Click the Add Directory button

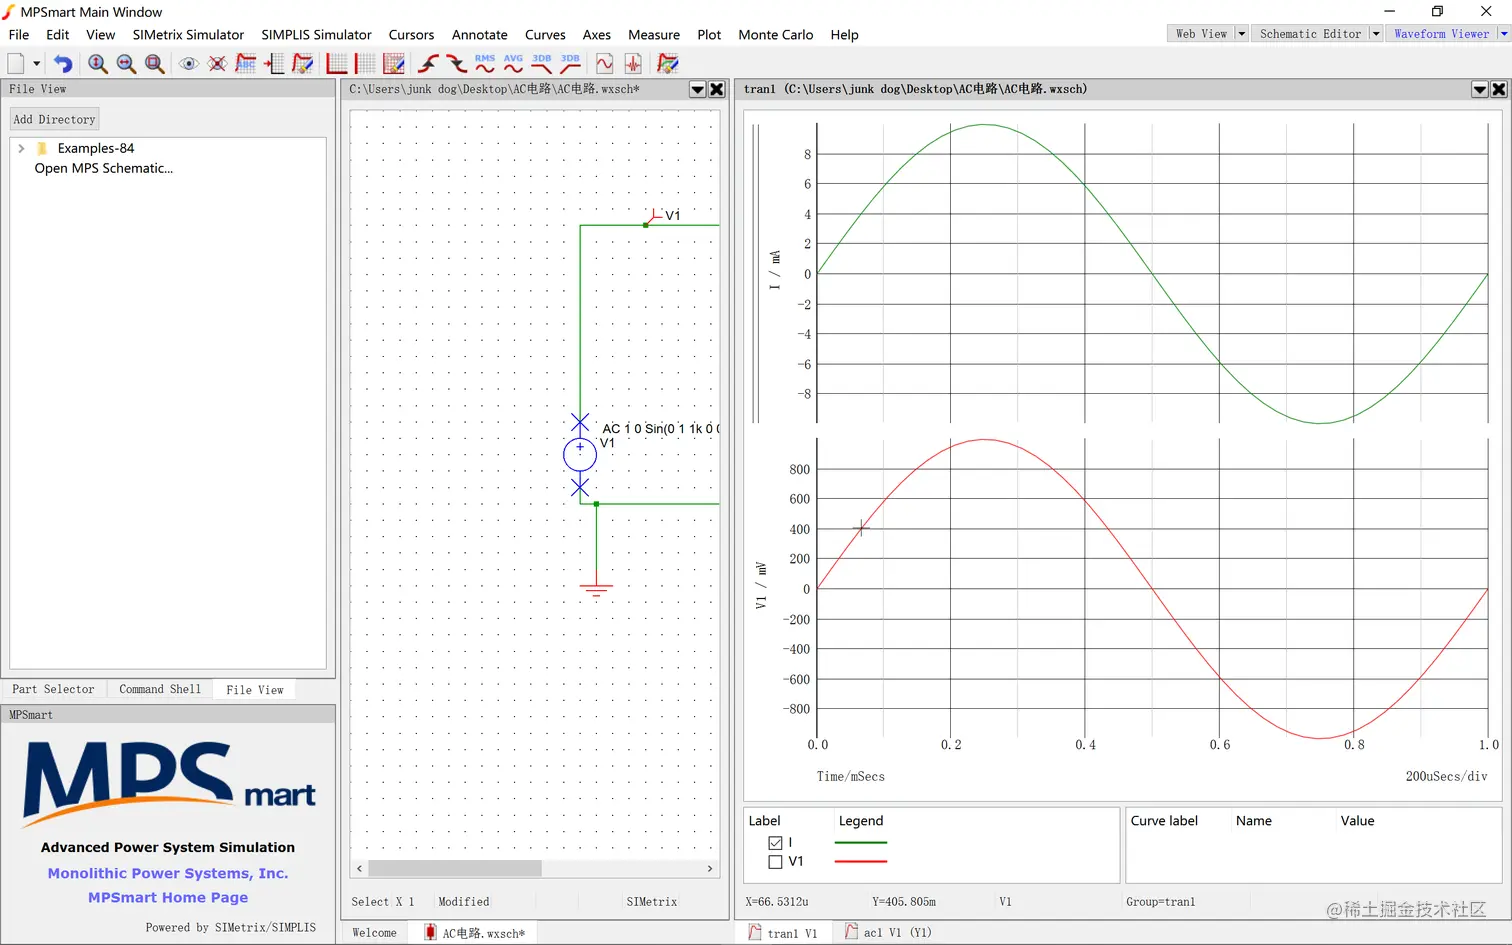54,119
